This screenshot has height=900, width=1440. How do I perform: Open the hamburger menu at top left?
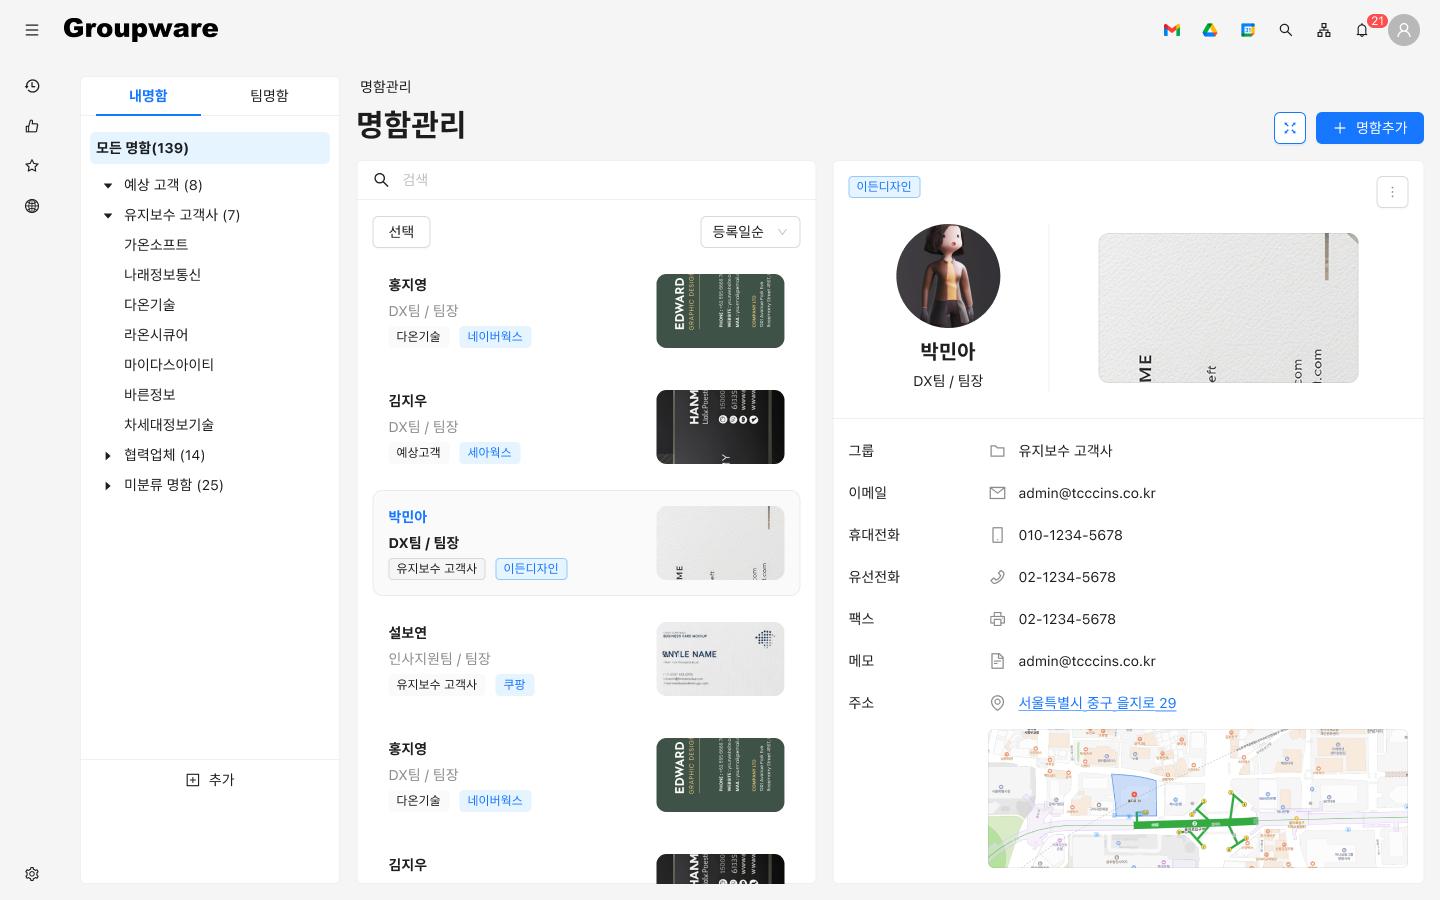tap(32, 30)
